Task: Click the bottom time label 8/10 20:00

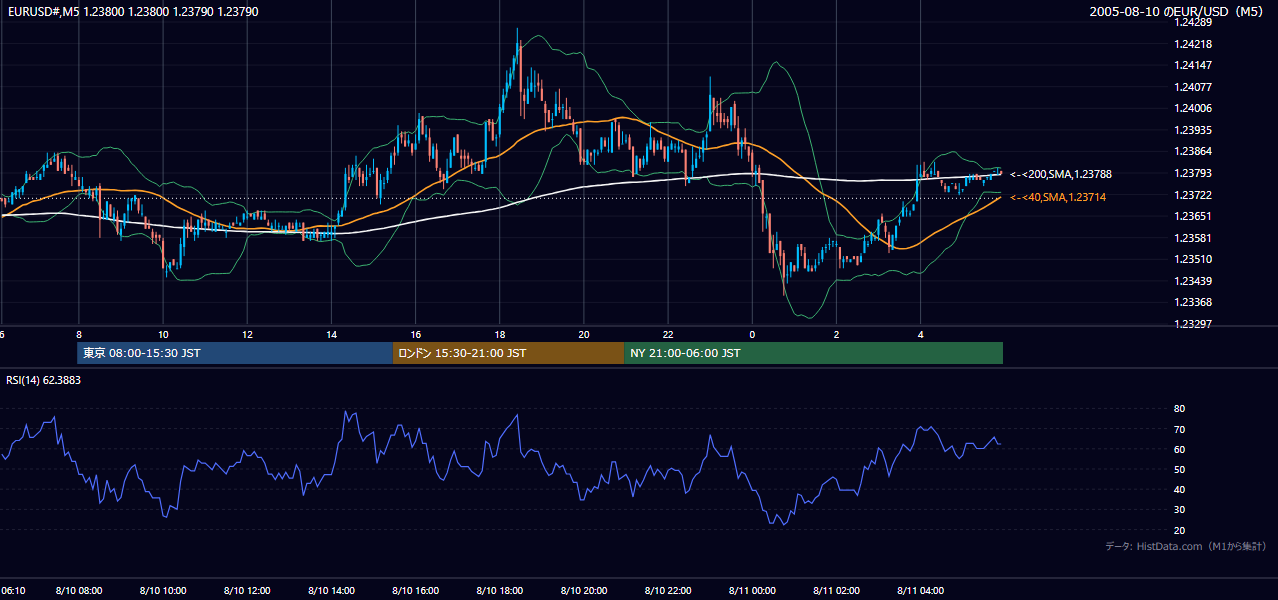Action: click(x=584, y=591)
